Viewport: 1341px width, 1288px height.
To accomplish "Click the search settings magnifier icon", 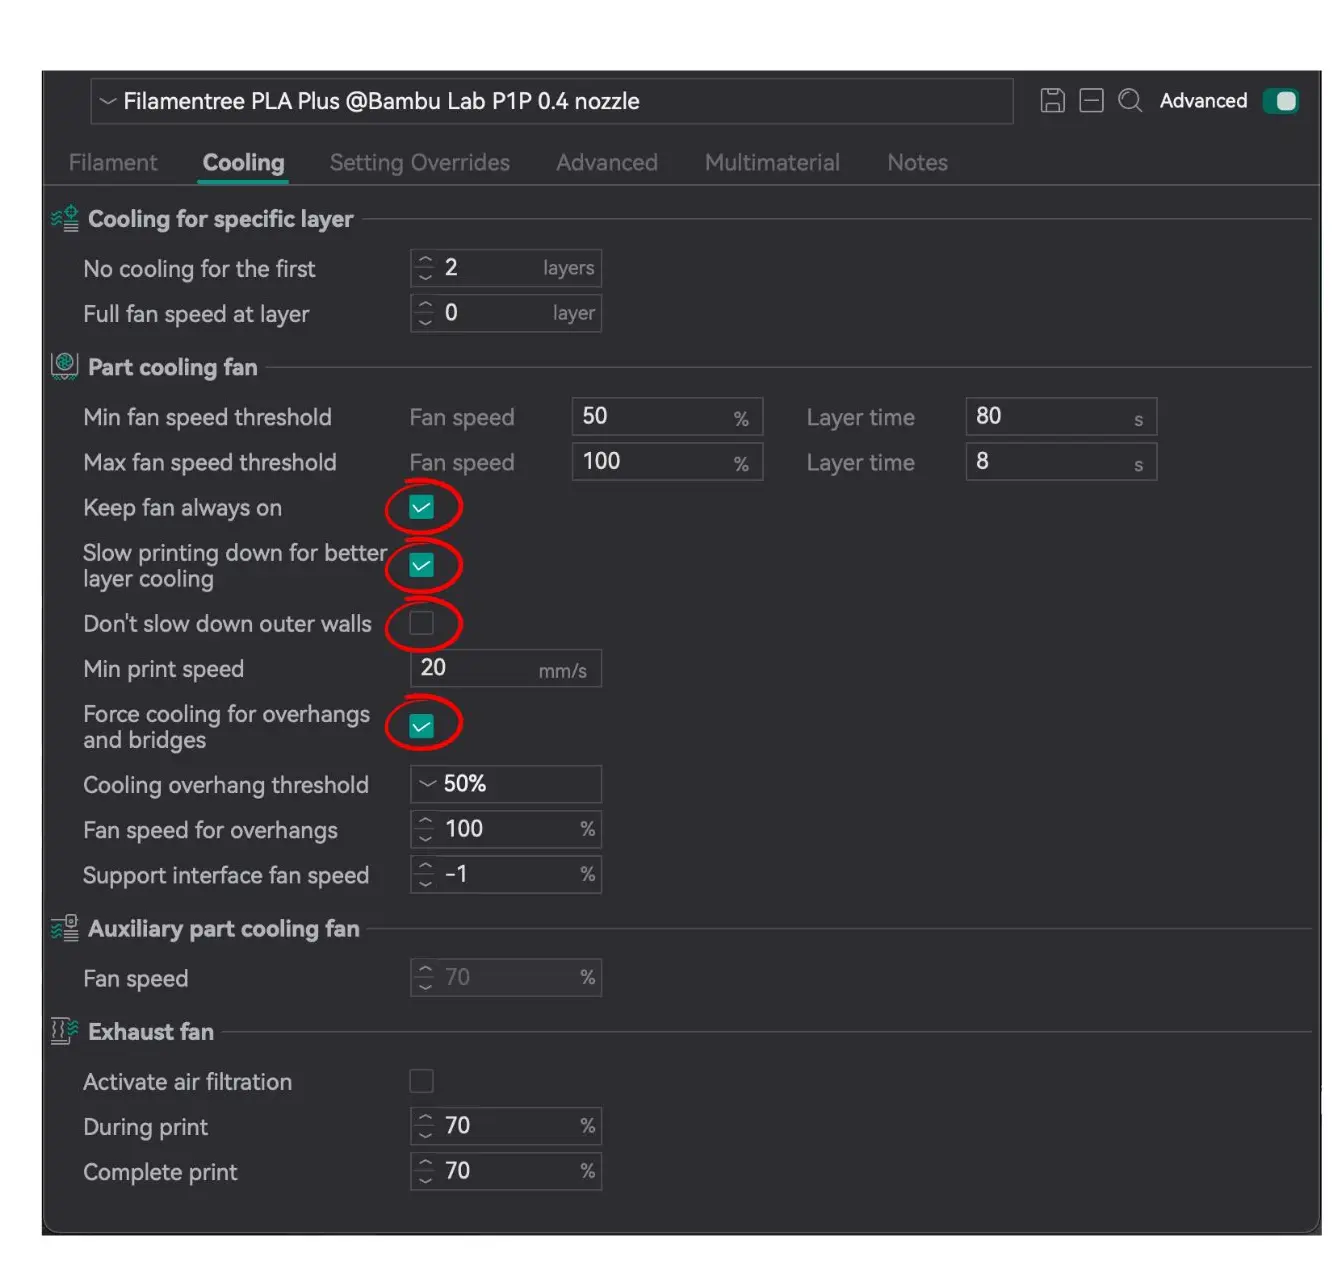I will (x=1130, y=101).
